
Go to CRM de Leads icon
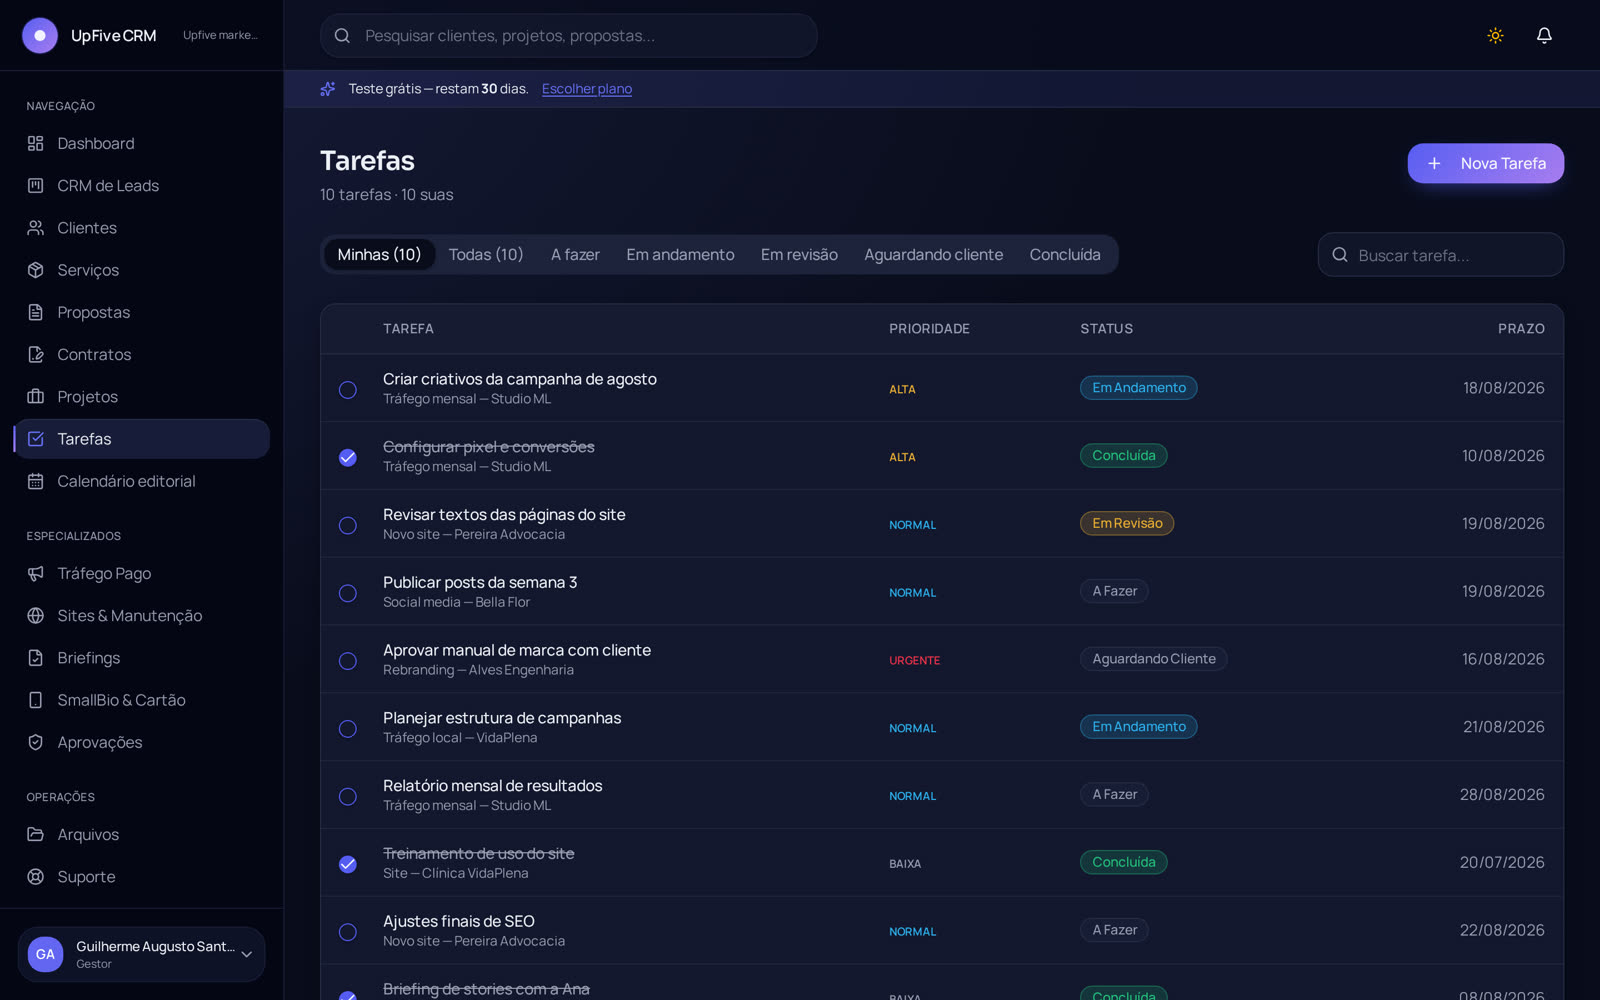(36, 186)
